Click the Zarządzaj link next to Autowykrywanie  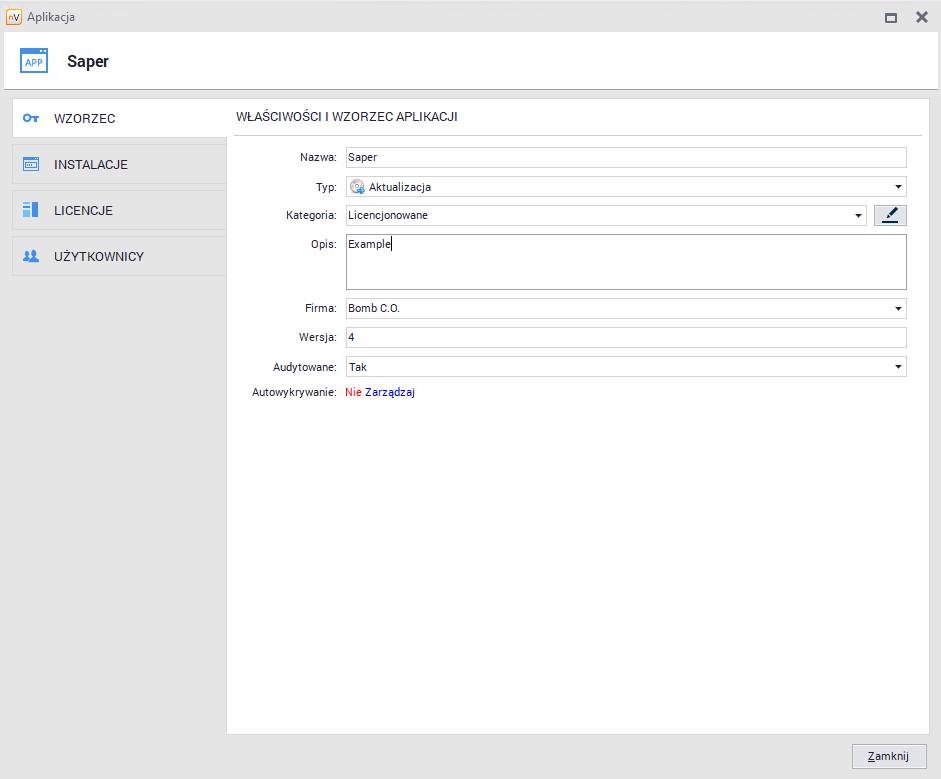(390, 393)
